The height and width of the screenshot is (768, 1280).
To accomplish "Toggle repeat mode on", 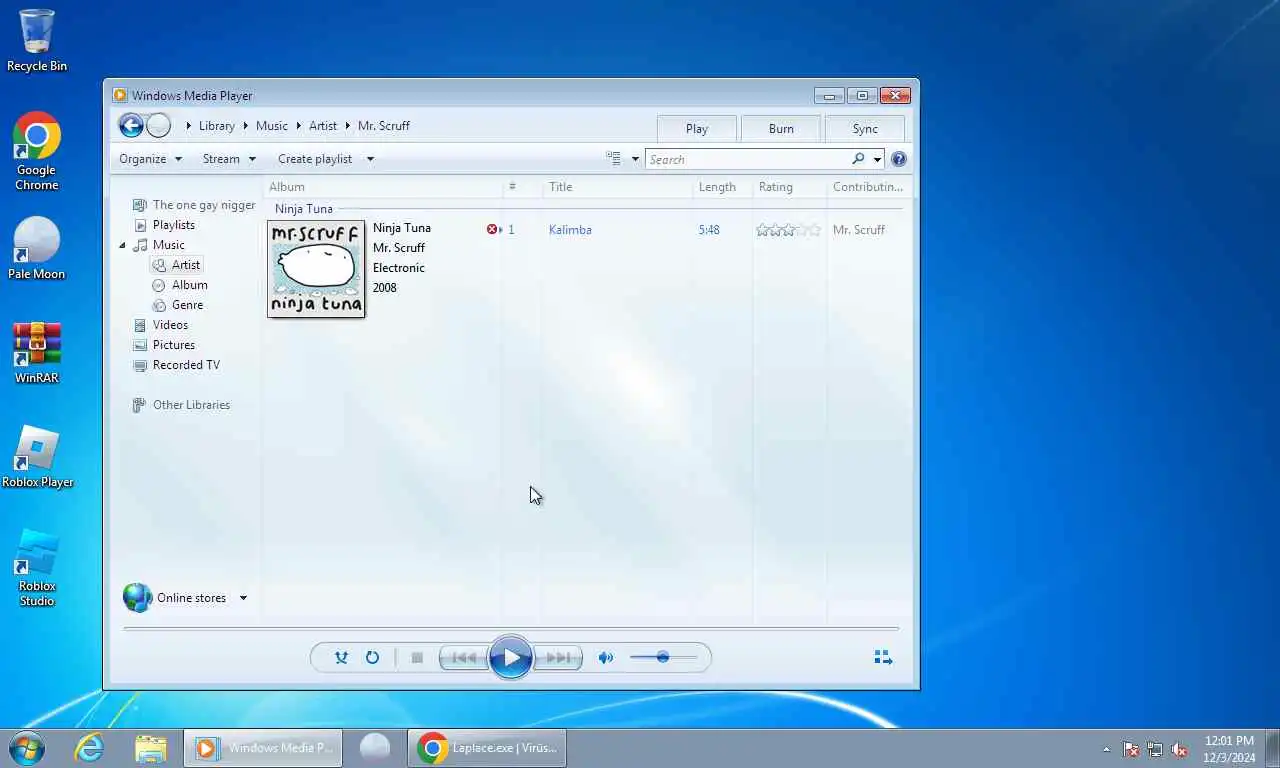I will click(372, 657).
